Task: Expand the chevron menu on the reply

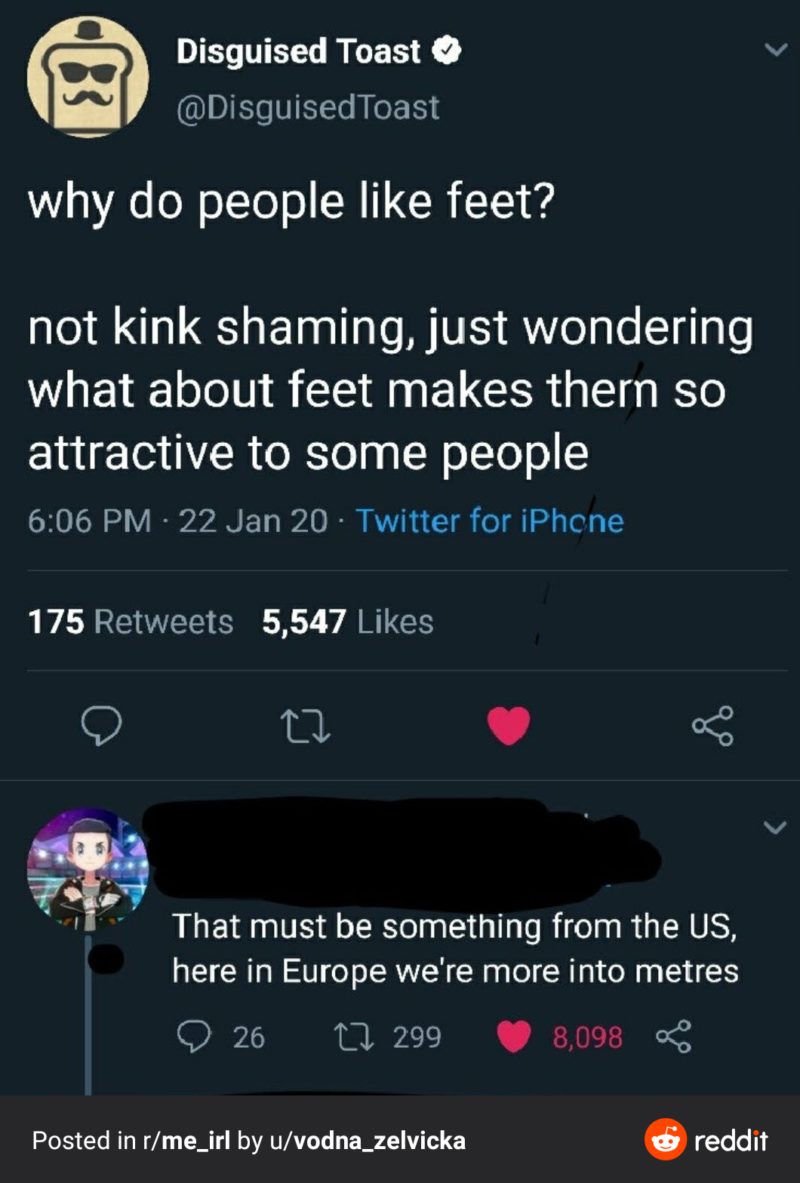Action: pos(768,827)
